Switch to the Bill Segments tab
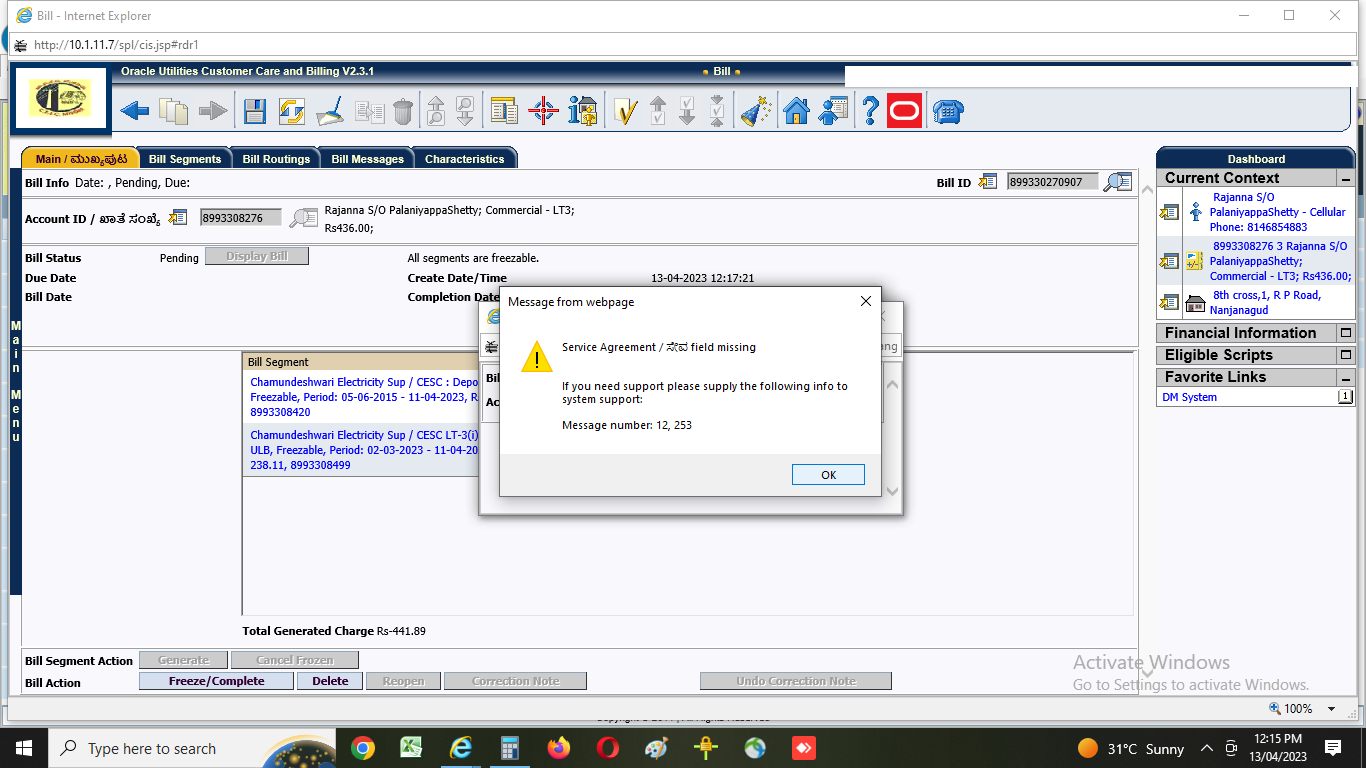This screenshot has height=768, width=1366. 185,159
